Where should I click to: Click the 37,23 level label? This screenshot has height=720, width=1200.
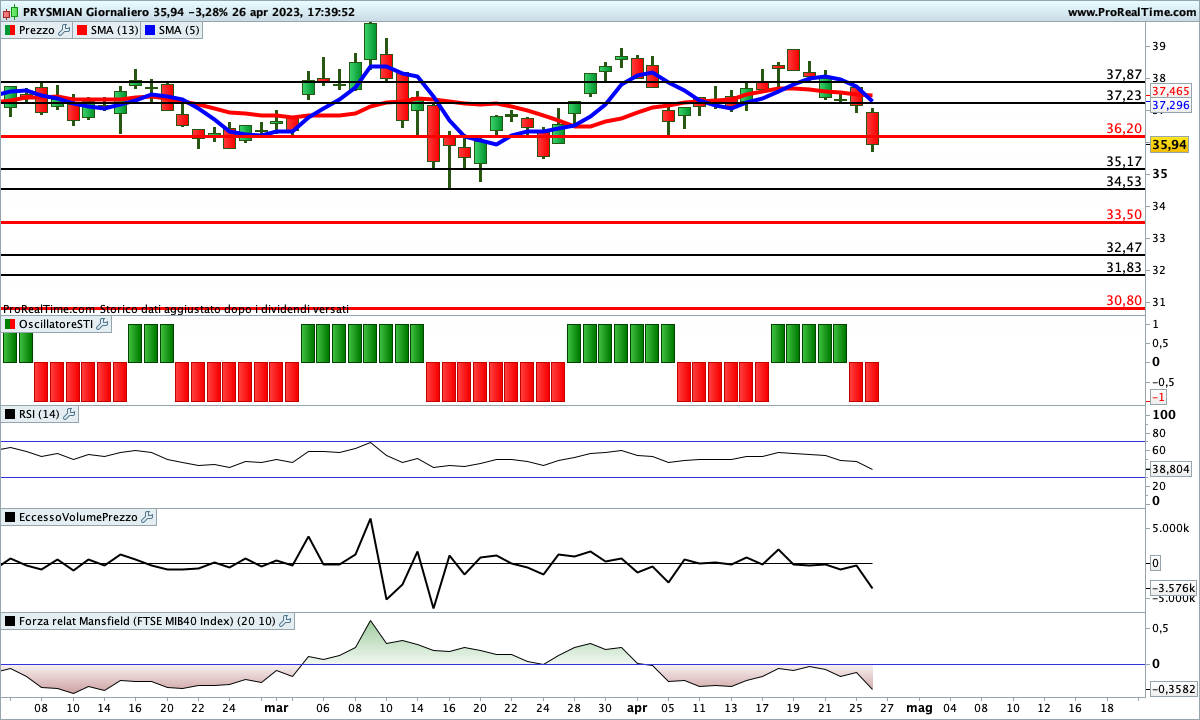tap(1124, 95)
